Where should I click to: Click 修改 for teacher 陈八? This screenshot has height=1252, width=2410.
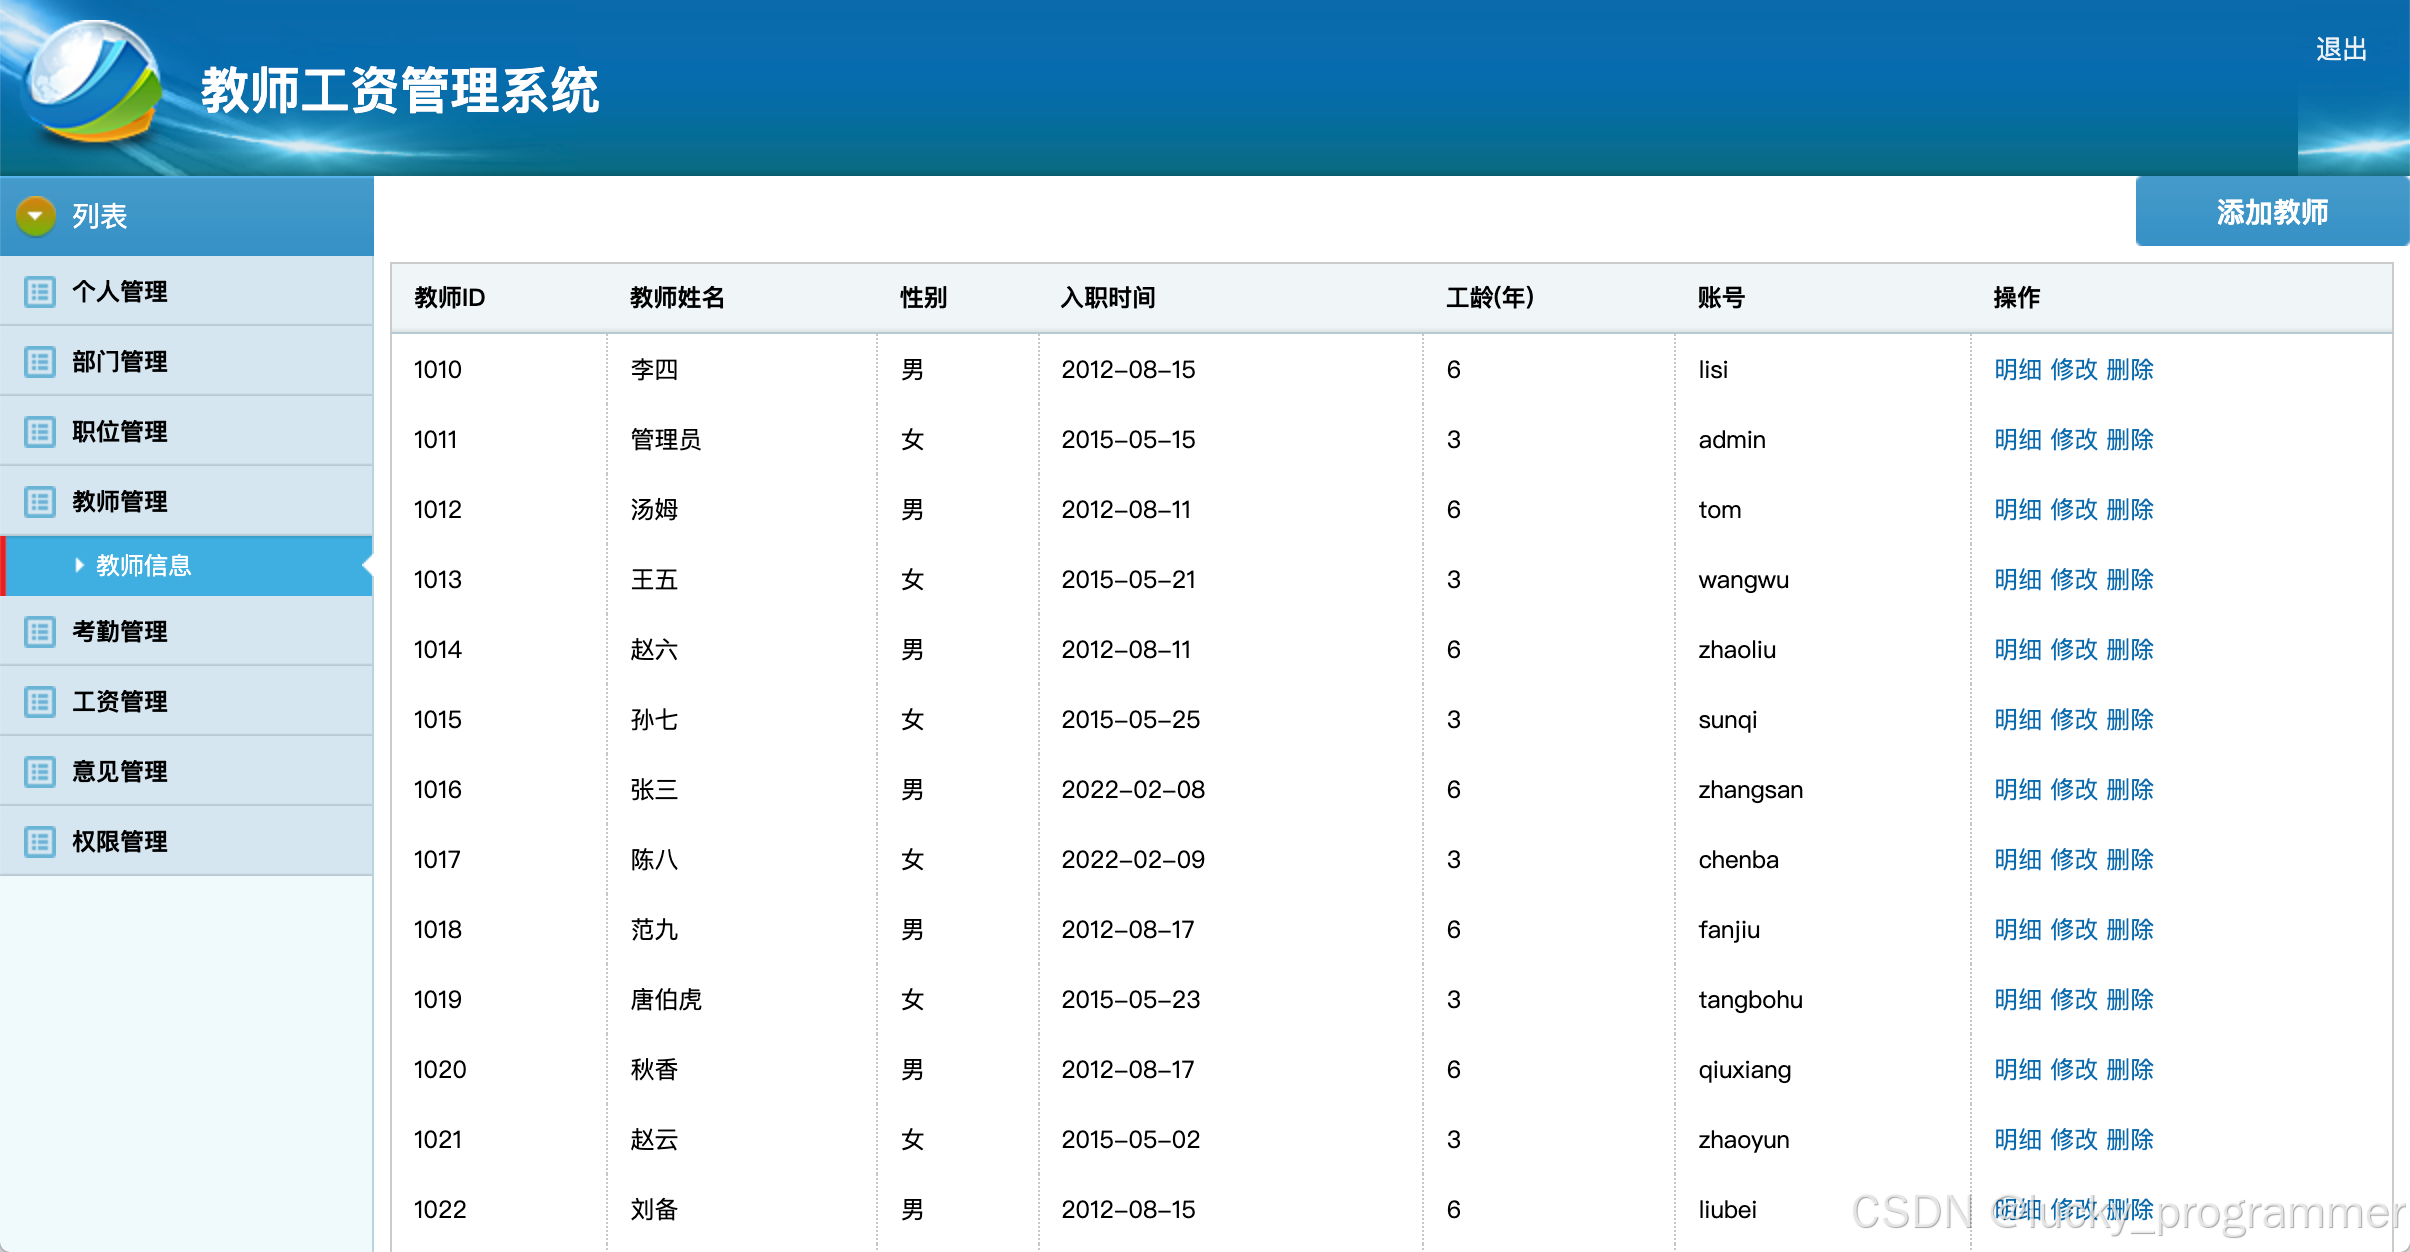coord(2073,860)
